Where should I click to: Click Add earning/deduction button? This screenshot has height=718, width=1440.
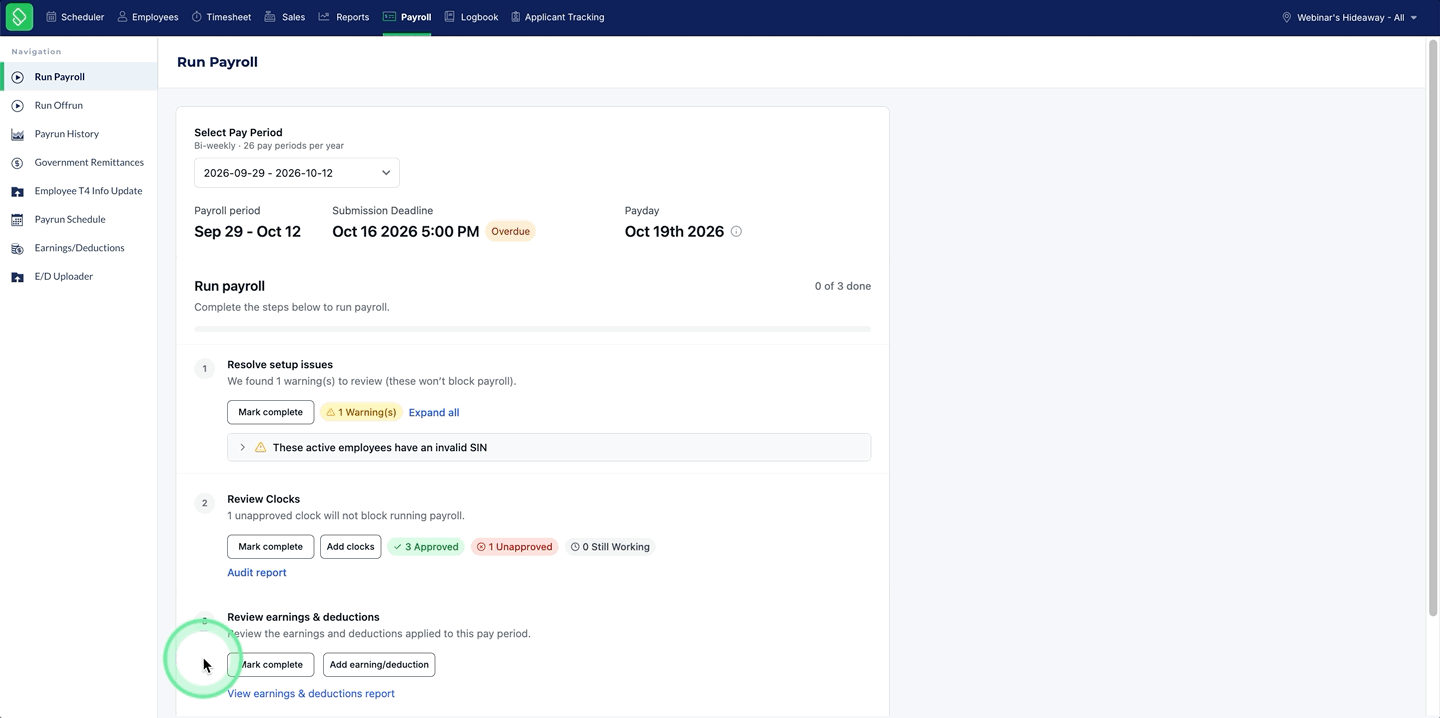pyautogui.click(x=379, y=664)
